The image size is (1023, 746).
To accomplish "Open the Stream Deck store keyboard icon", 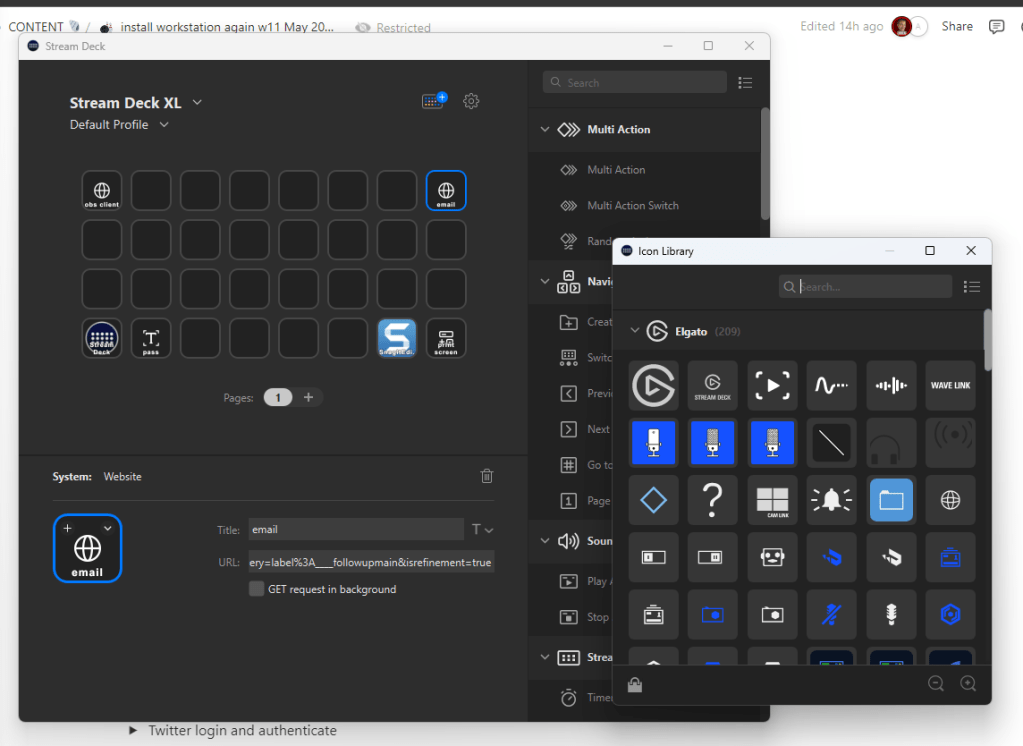I will tap(434, 101).
